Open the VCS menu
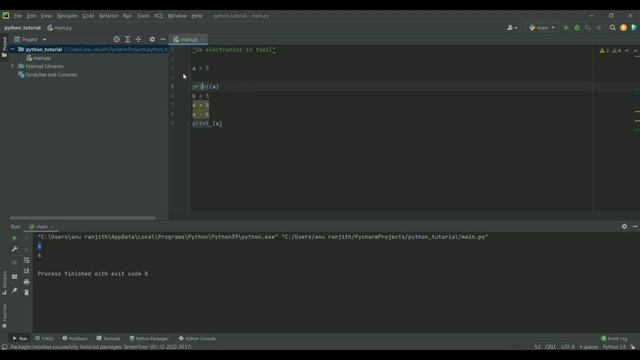Screen dimensions: 640x360 [158, 16]
